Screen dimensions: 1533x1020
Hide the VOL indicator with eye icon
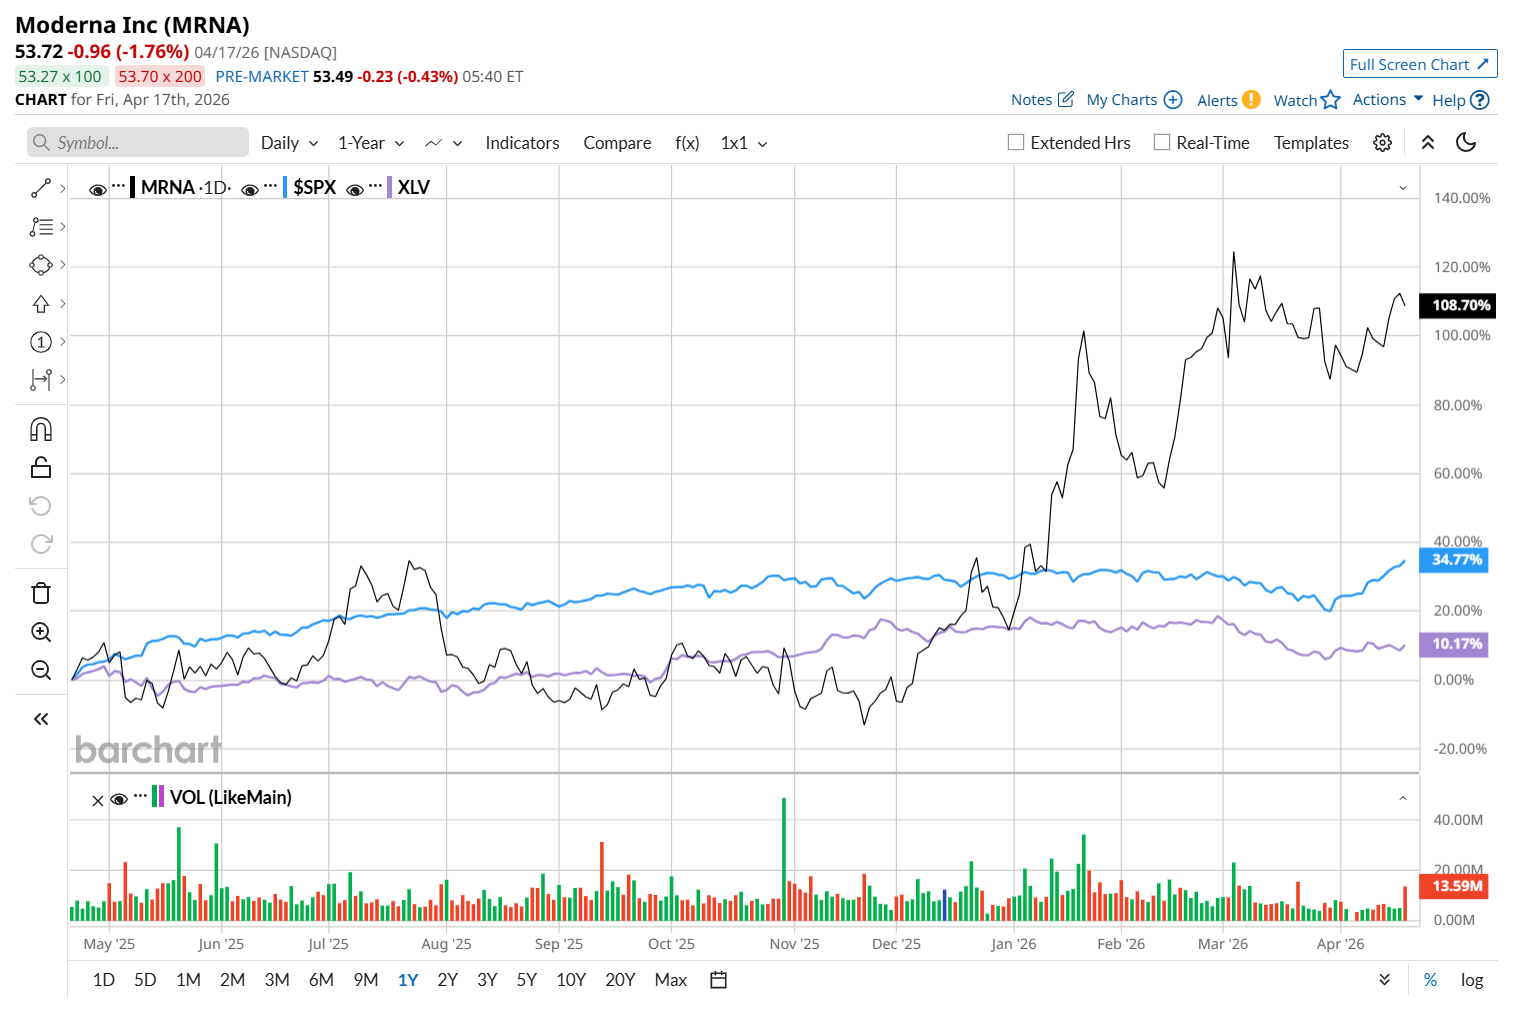[119, 799]
